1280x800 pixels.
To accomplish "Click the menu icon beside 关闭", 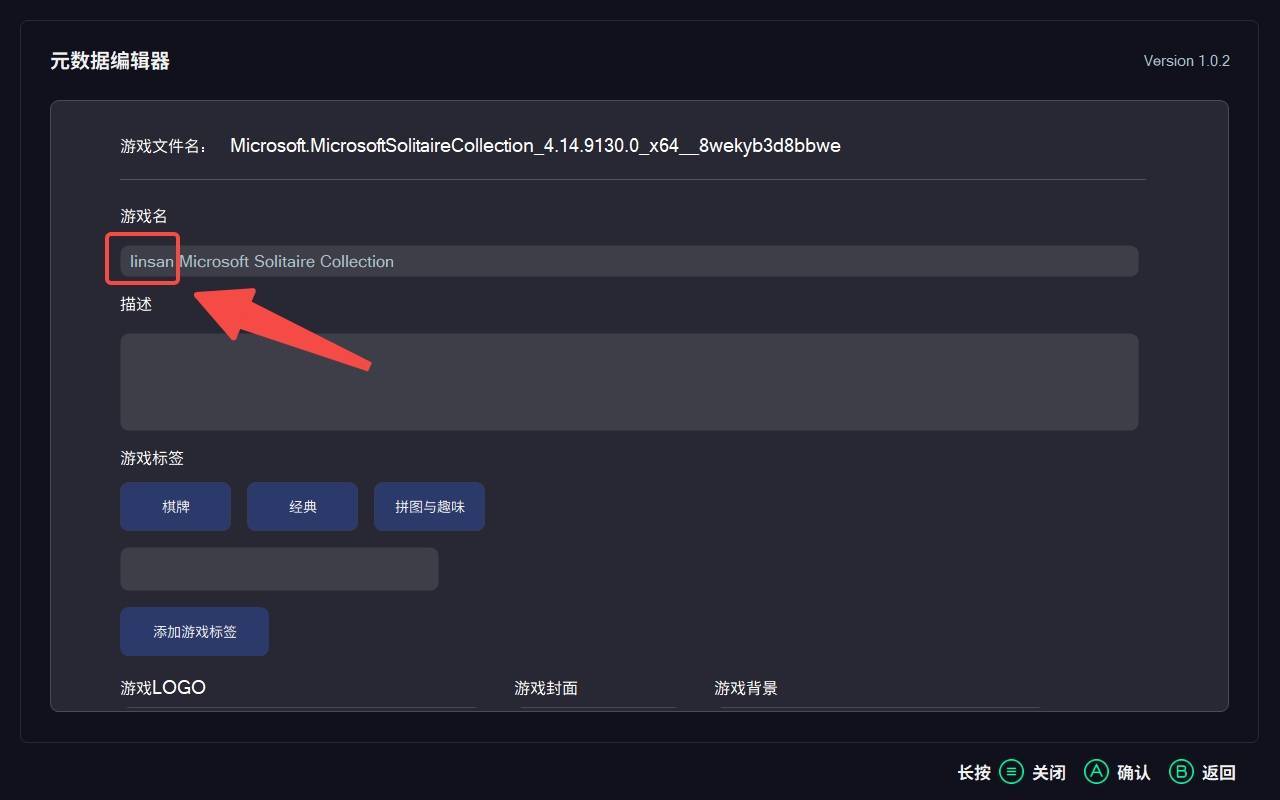I will [1012, 772].
